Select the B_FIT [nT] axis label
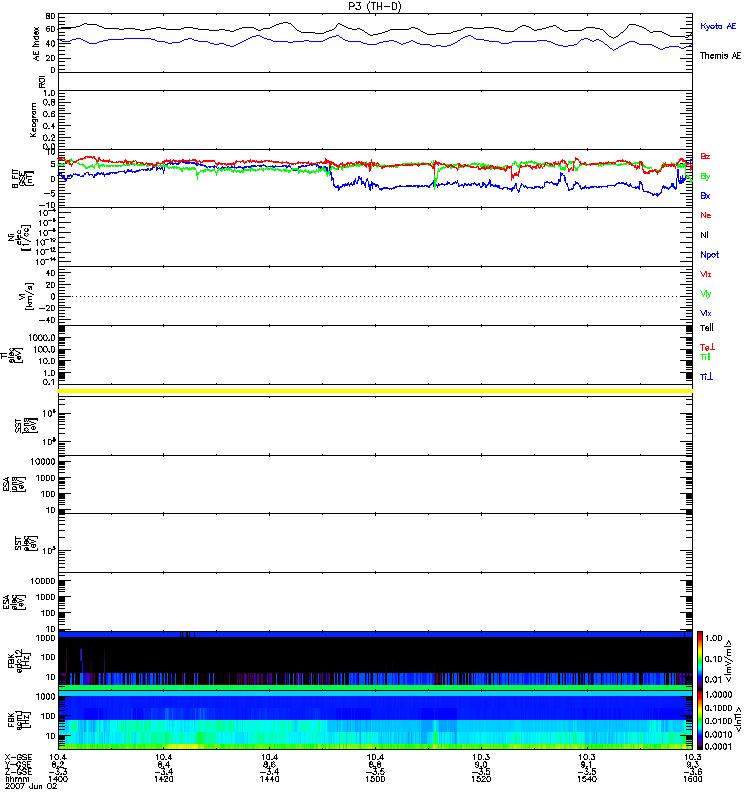This screenshot has height=800, width=750. [x=22, y=177]
